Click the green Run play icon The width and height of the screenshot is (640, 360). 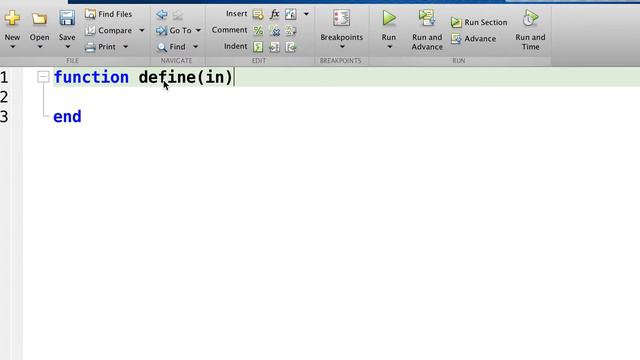tap(389, 18)
